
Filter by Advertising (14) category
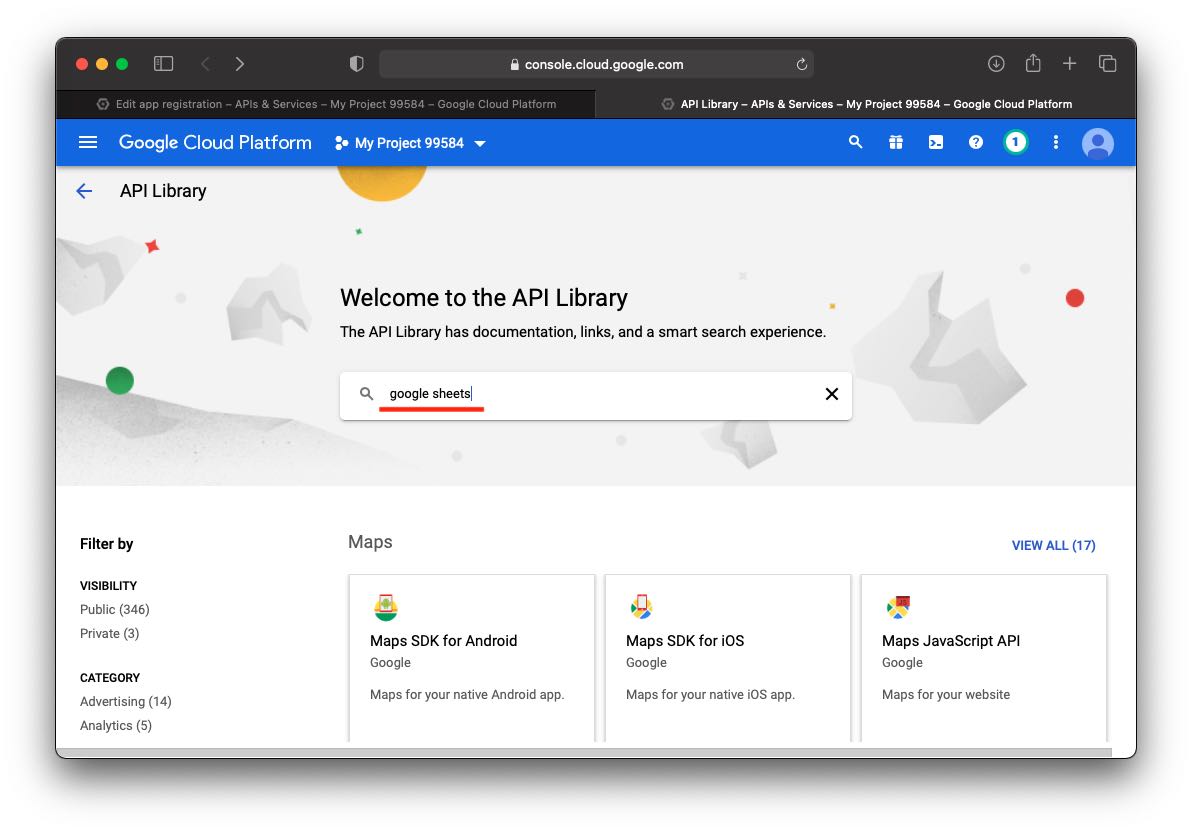click(125, 701)
